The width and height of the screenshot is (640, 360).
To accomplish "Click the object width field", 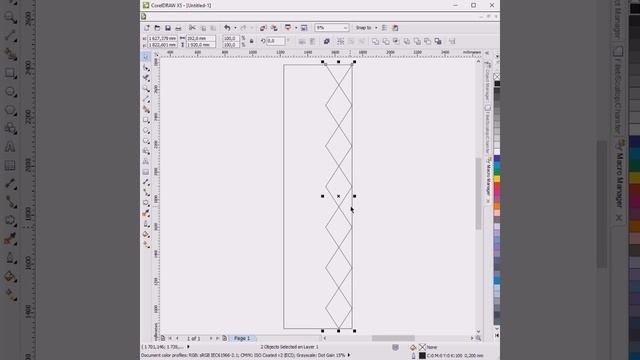I will (201, 38).
